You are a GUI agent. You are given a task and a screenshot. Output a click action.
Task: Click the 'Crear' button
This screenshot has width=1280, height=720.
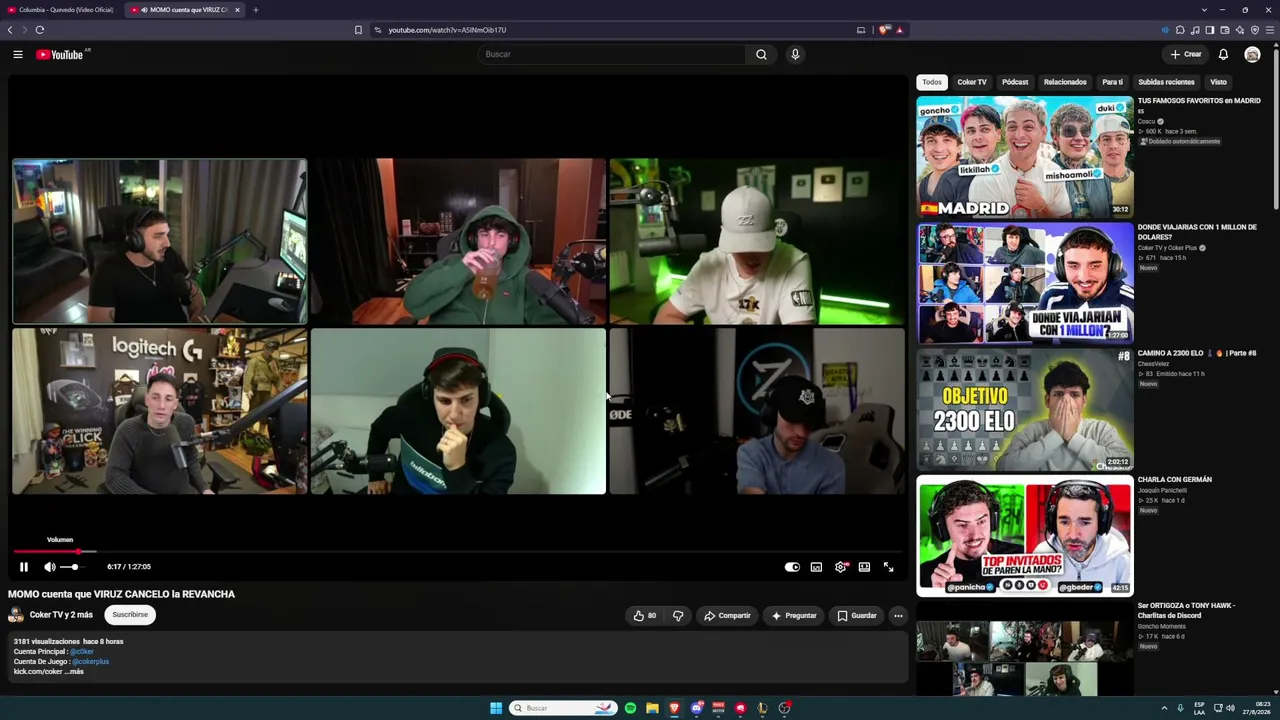1186,54
